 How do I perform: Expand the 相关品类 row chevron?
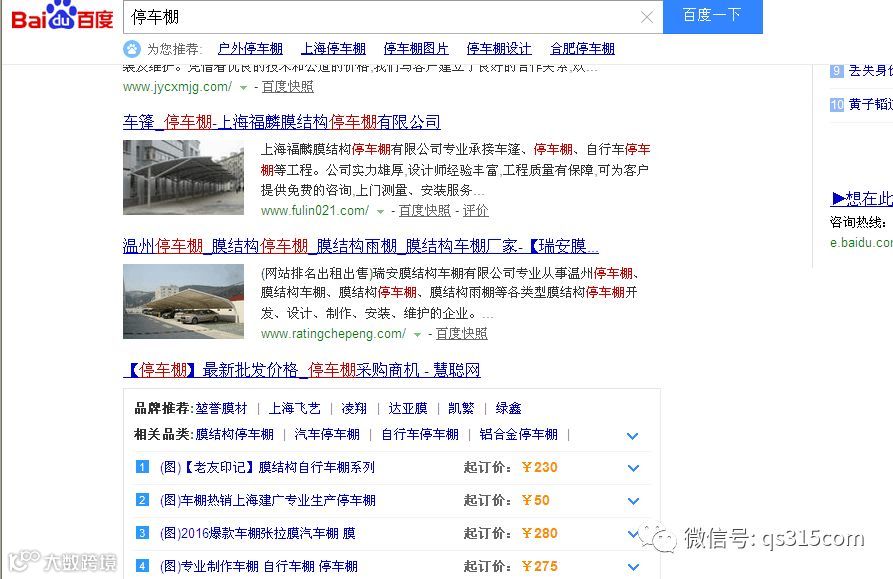tap(632, 436)
